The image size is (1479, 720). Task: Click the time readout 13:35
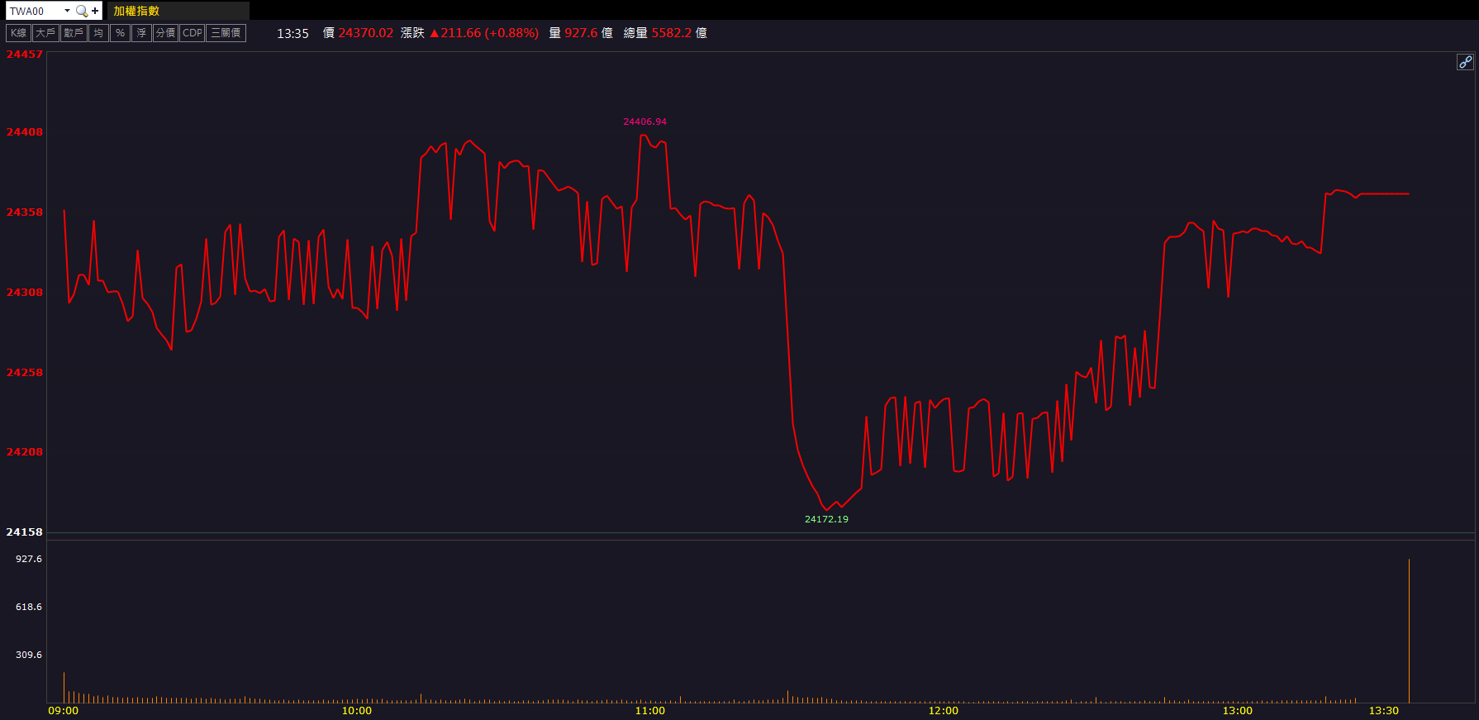pyautogui.click(x=293, y=33)
